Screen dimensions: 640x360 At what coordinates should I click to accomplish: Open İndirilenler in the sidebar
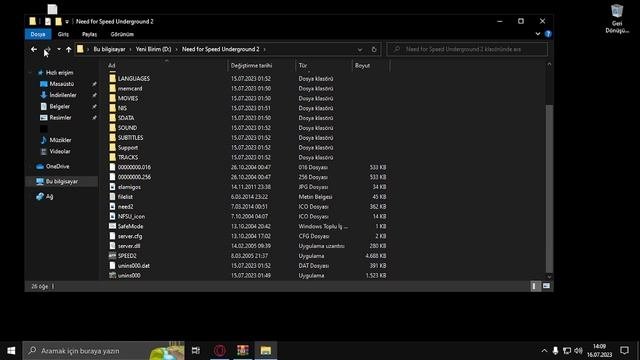[x=63, y=95]
